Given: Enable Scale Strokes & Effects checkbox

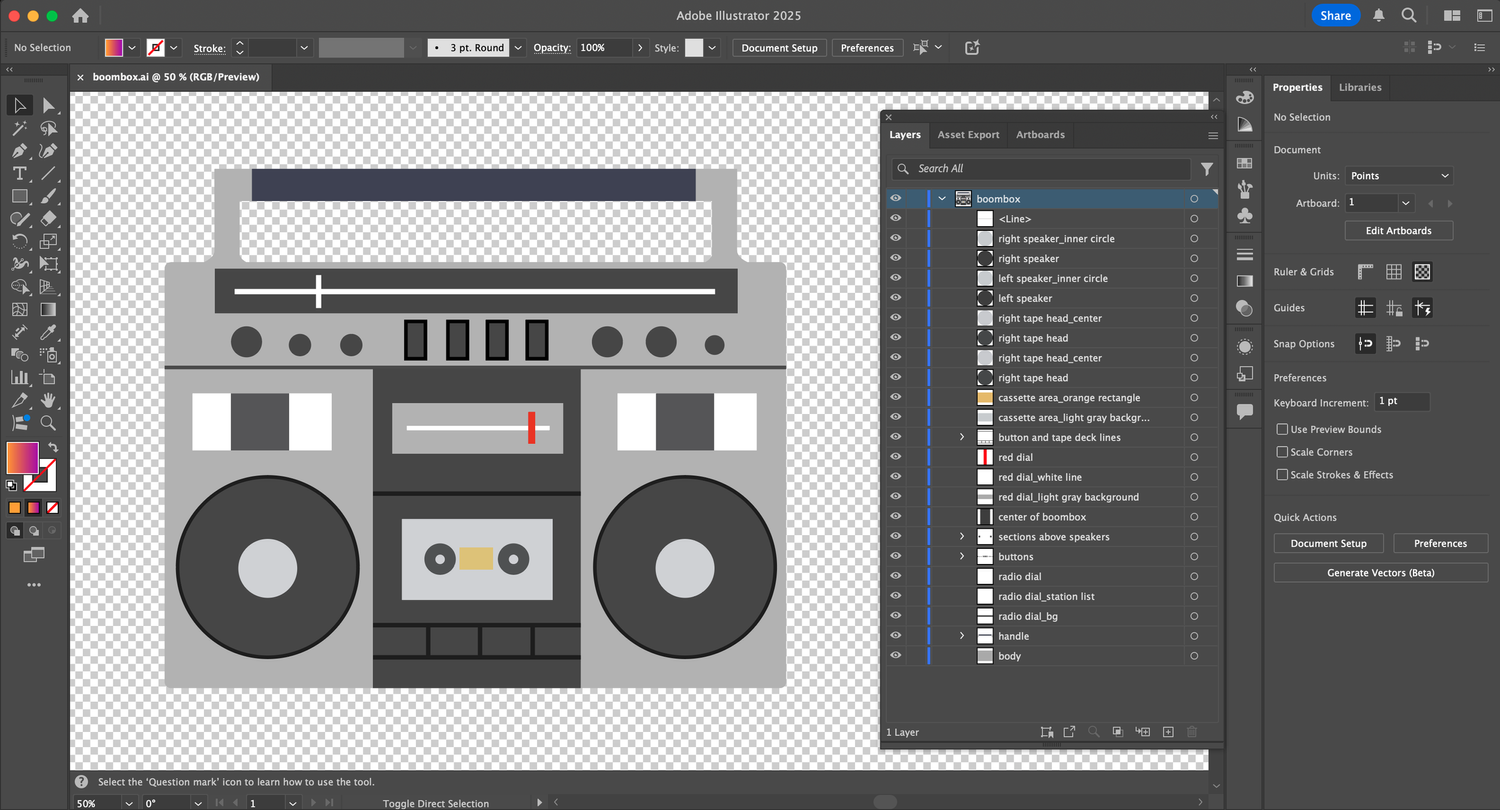Looking at the screenshot, I should point(1282,475).
